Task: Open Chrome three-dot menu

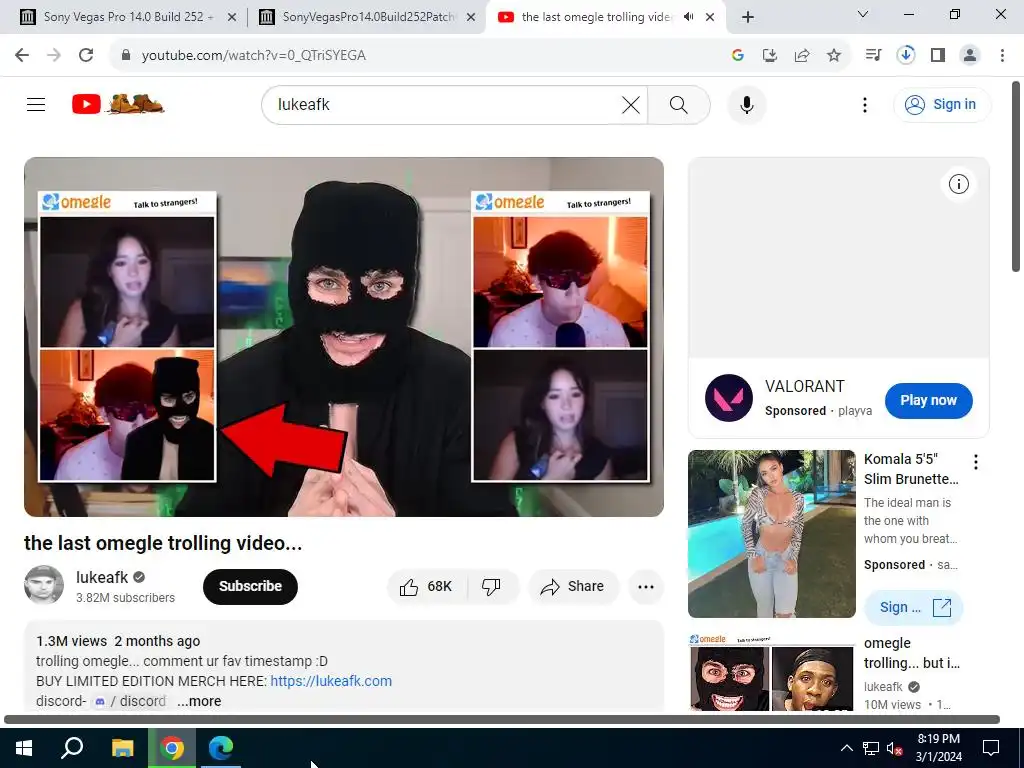Action: coord(1002,56)
